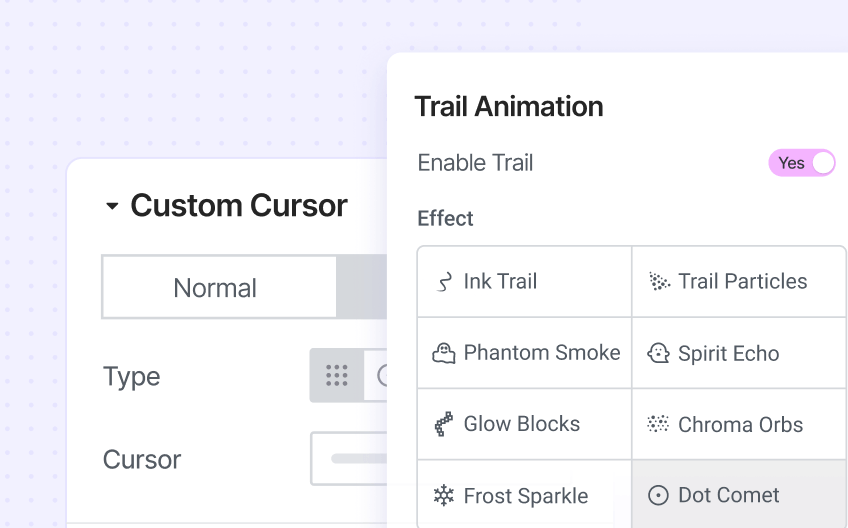
Task: Select the dotted grid cursor type icon
Action: pos(337,375)
